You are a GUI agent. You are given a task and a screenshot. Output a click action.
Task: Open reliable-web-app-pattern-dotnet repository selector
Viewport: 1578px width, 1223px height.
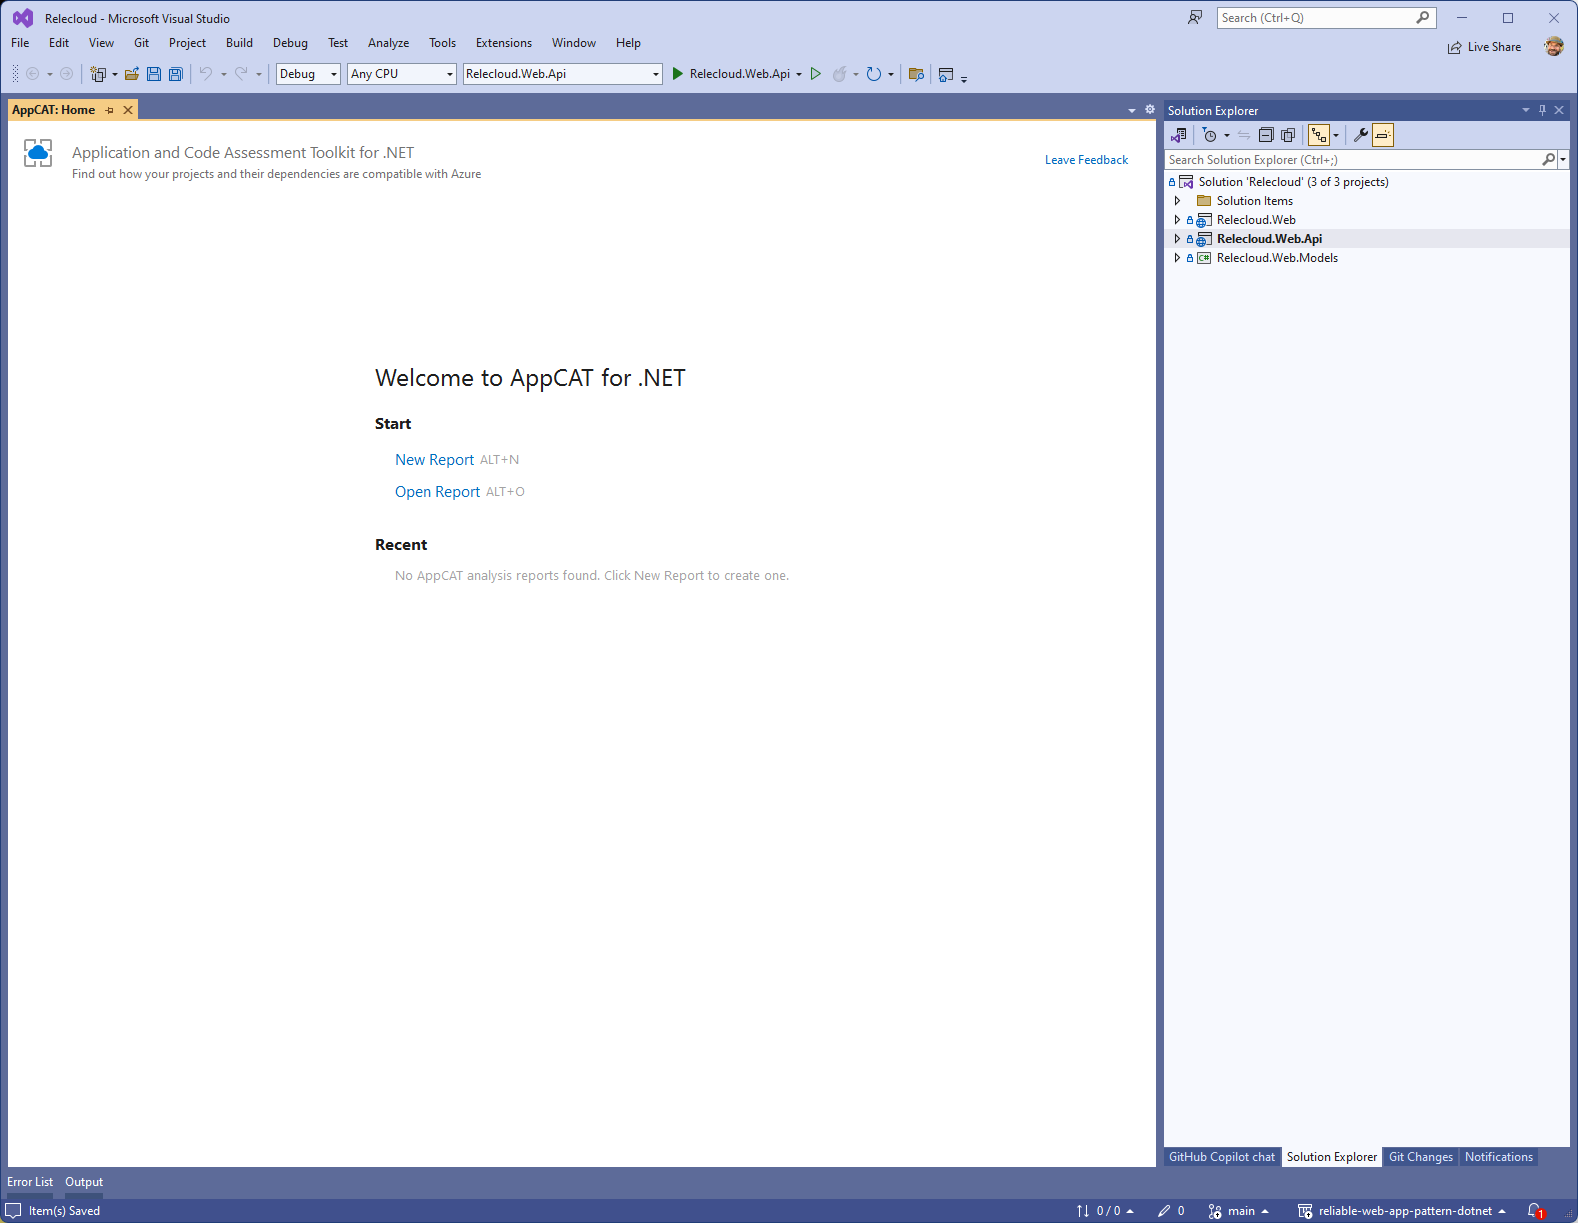(x=1402, y=1211)
